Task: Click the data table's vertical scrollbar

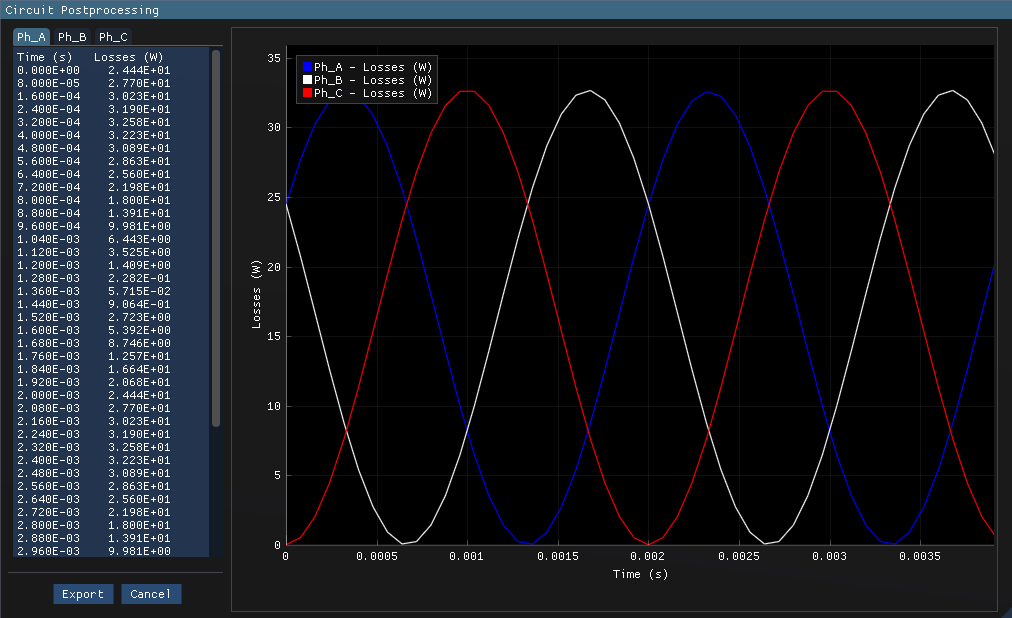Action: click(216, 238)
